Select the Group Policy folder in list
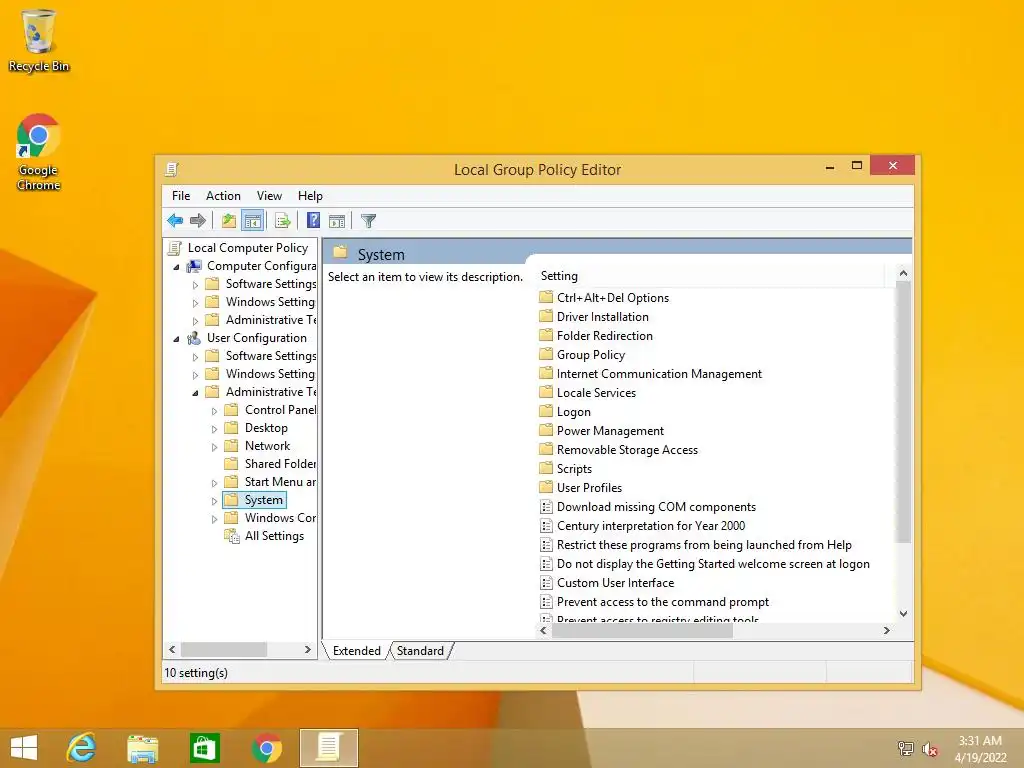Image resolution: width=1024 pixels, height=768 pixels. pyautogui.click(x=582, y=355)
